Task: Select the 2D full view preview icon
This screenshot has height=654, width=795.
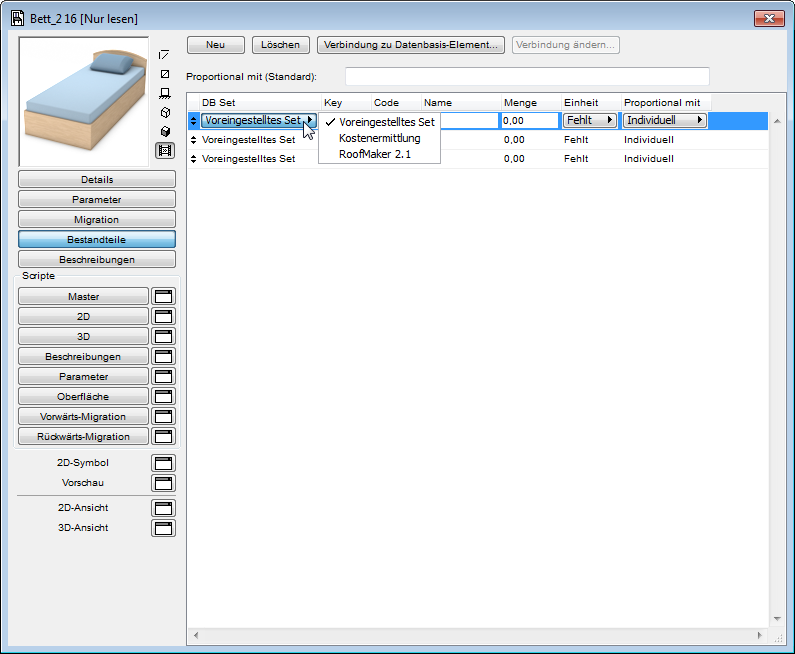Action: click(164, 74)
